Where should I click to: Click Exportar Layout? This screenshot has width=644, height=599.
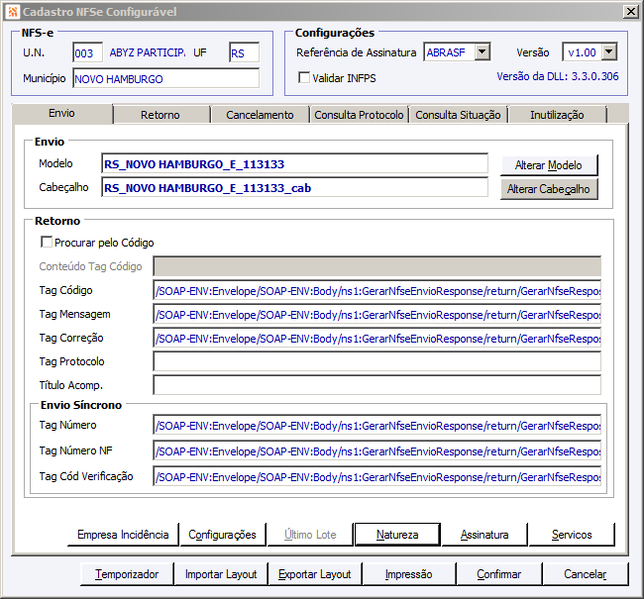pyautogui.click(x=315, y=574)
